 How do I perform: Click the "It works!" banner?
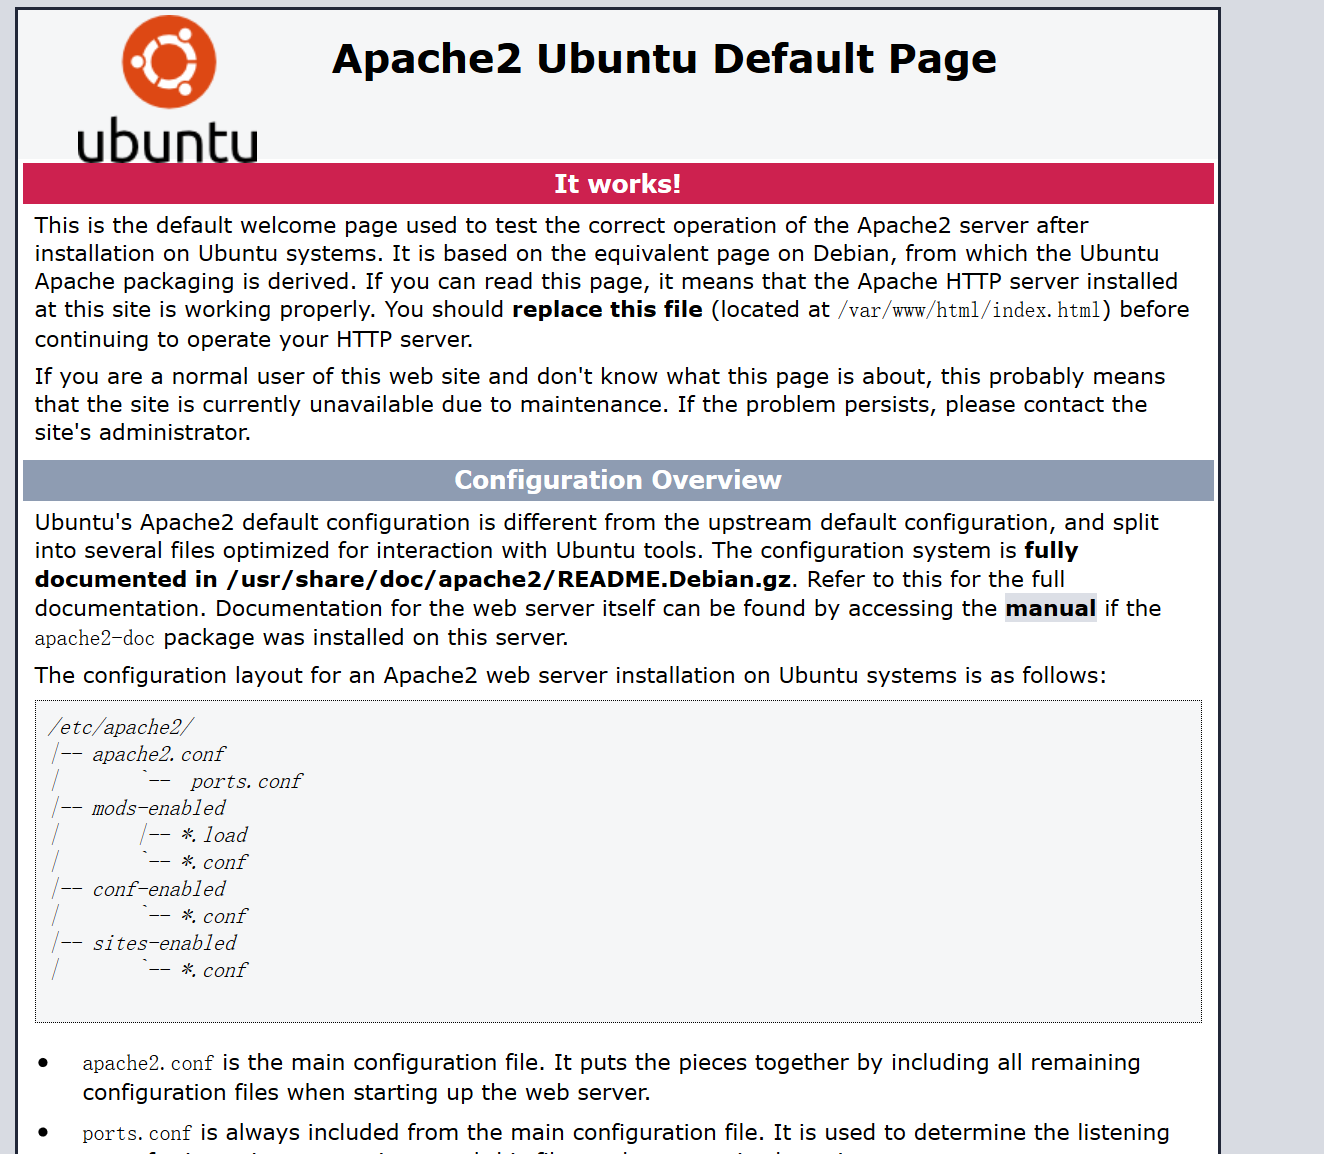(x=618, y=184)
